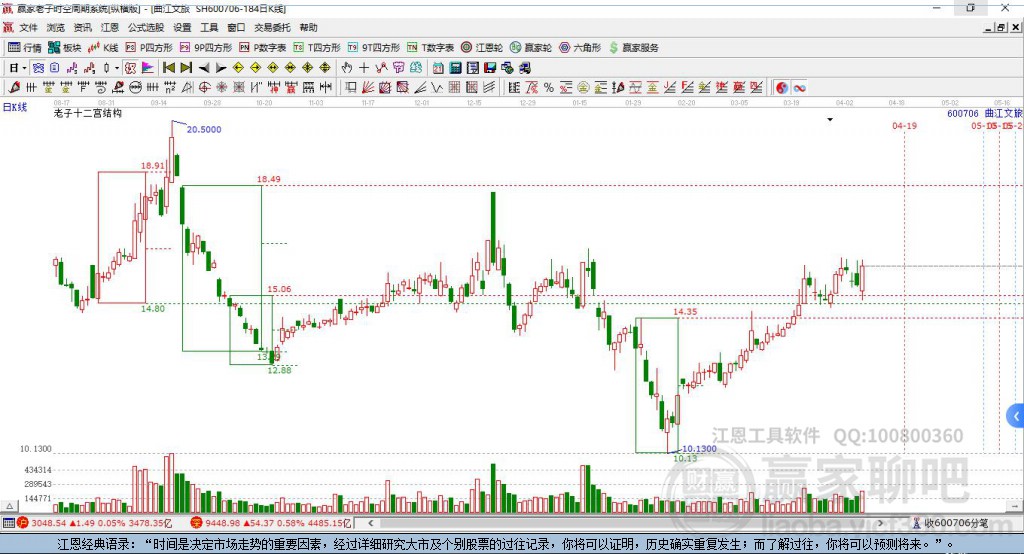This screenshot has height=554, width=1024.
Task: Expand the 日 period dropdown
Action: click(24, 68)
